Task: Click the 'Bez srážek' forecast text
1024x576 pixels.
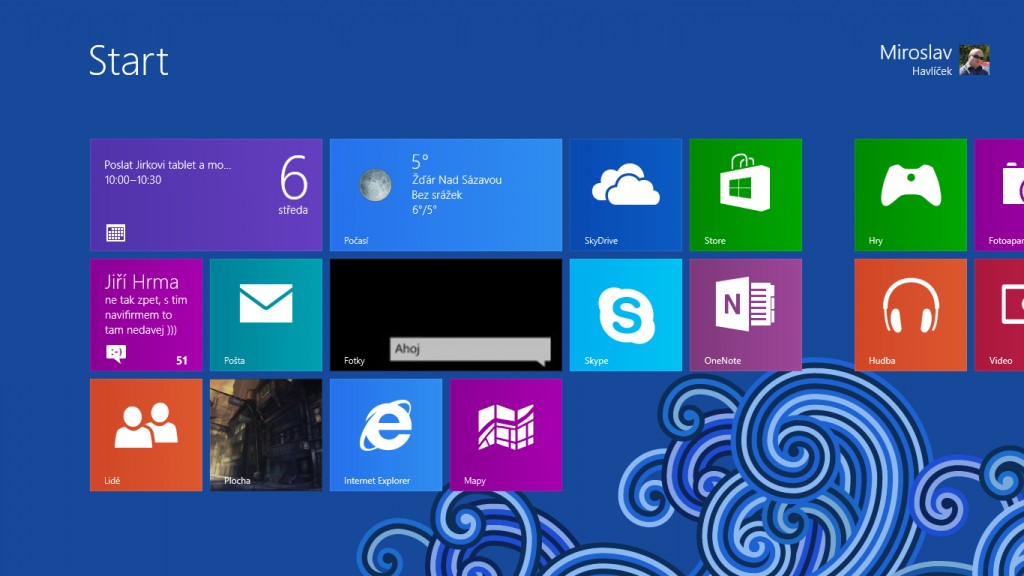Action: click(437, 195)
